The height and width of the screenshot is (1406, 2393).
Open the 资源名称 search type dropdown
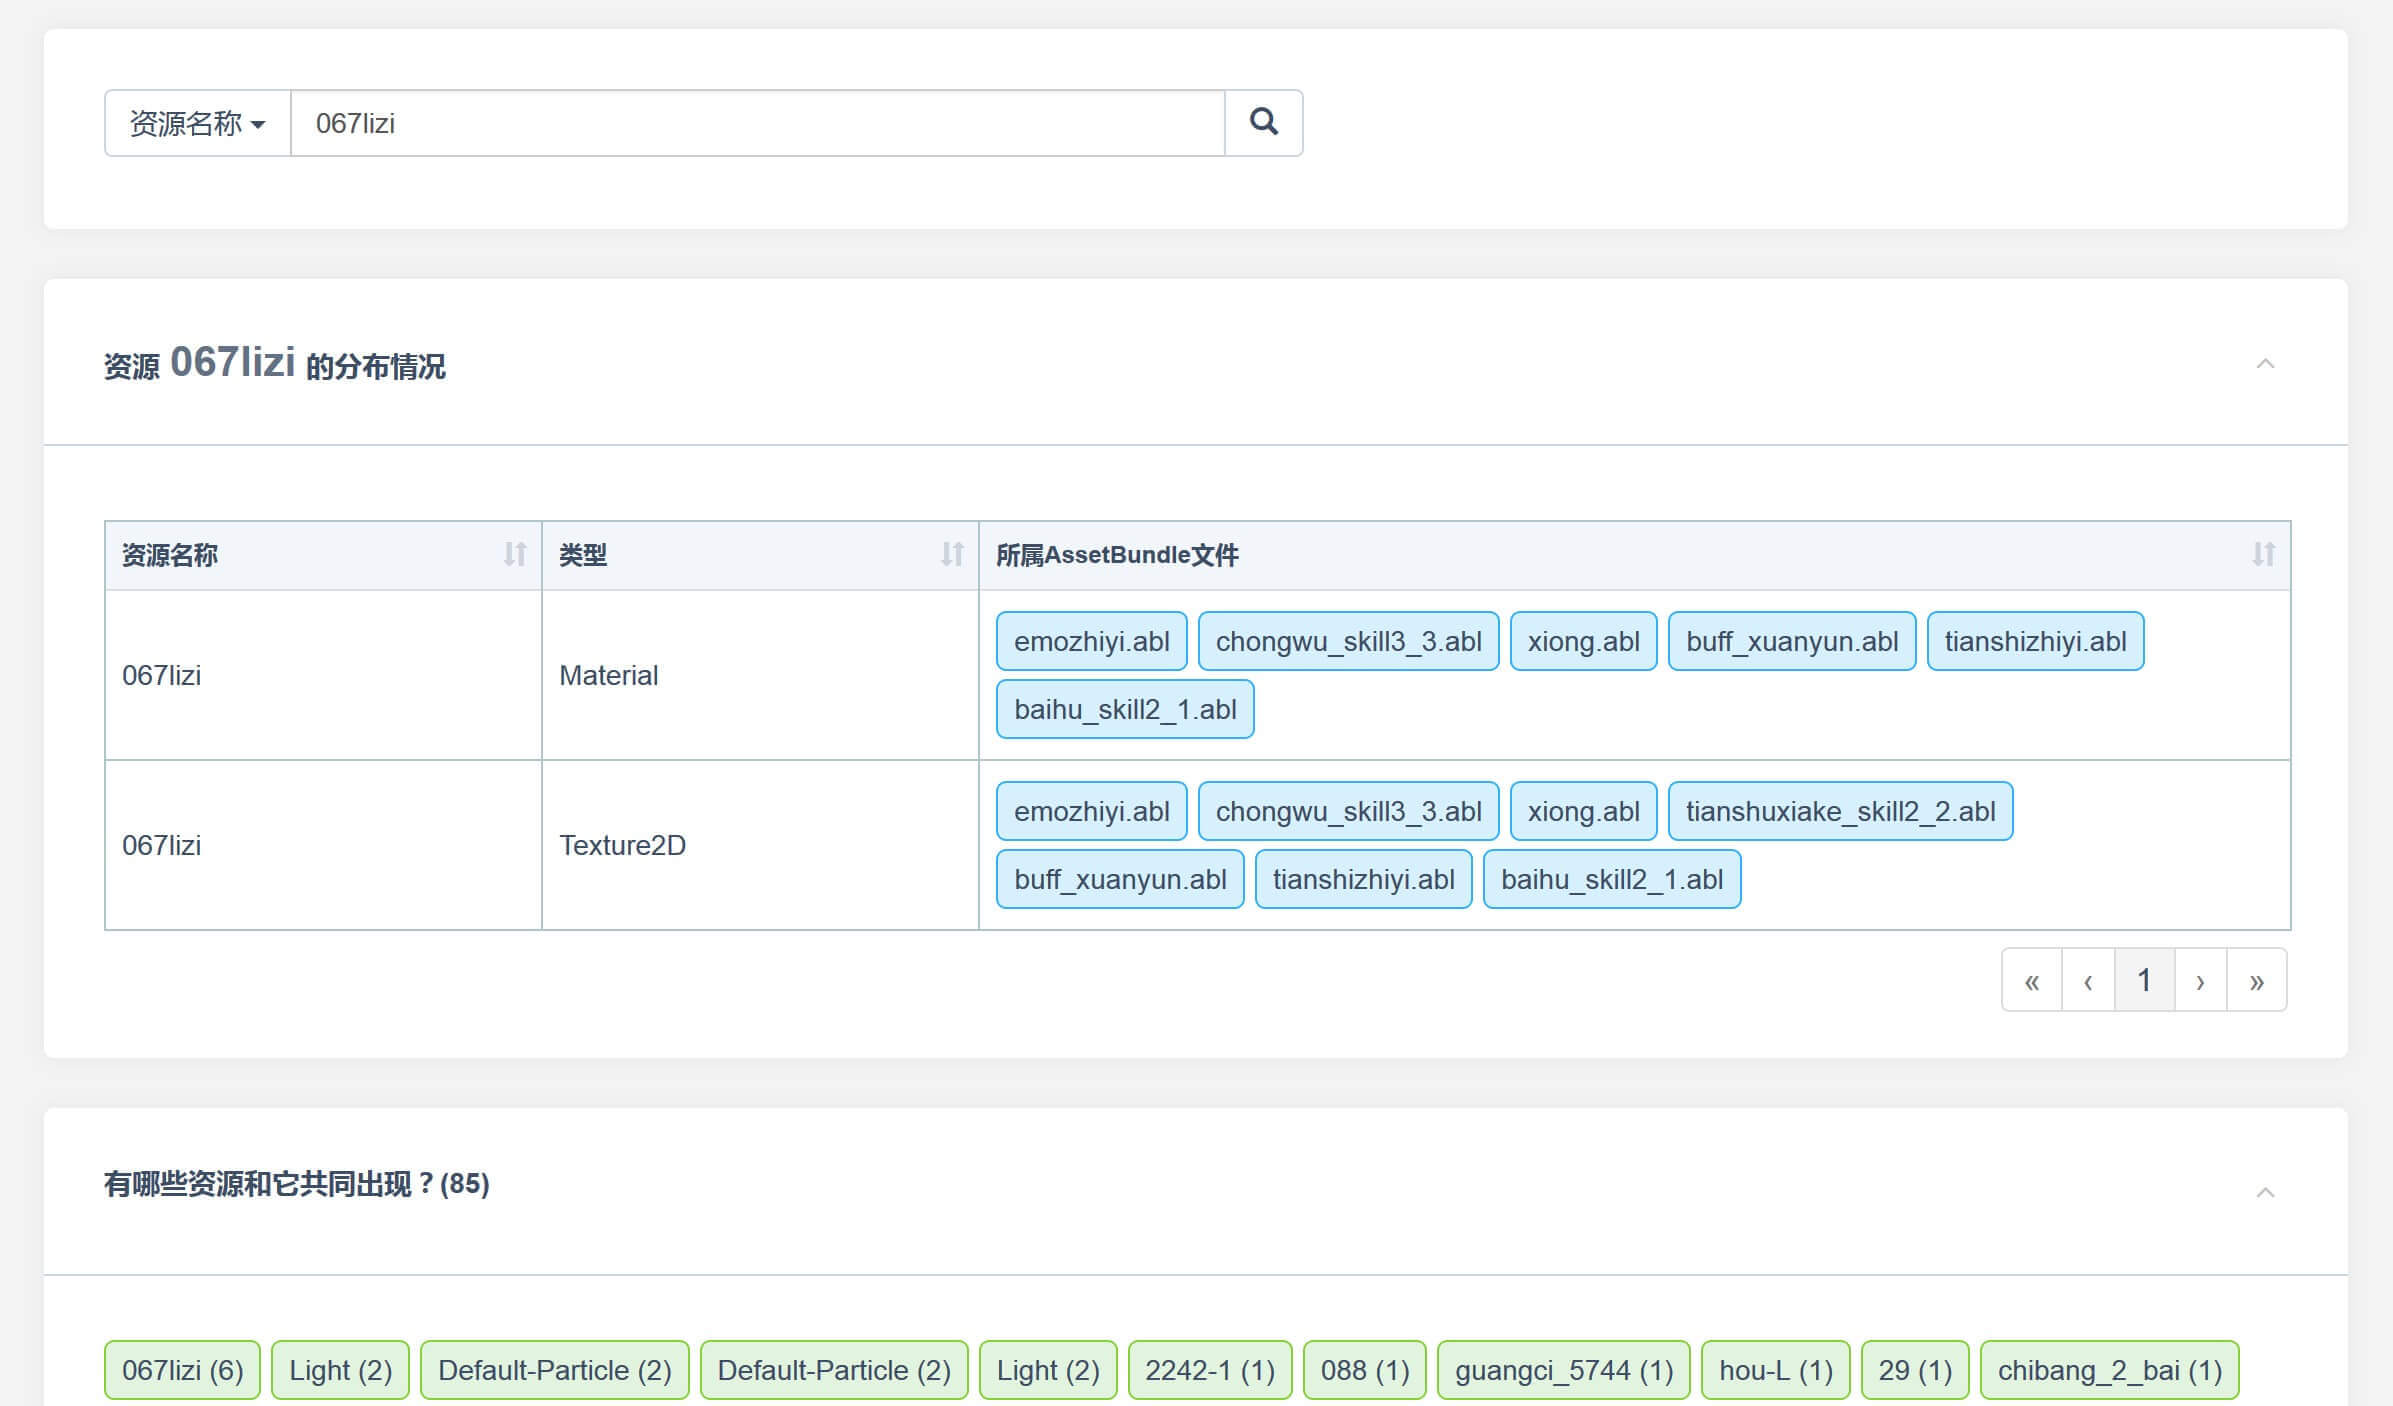point(197,123)
